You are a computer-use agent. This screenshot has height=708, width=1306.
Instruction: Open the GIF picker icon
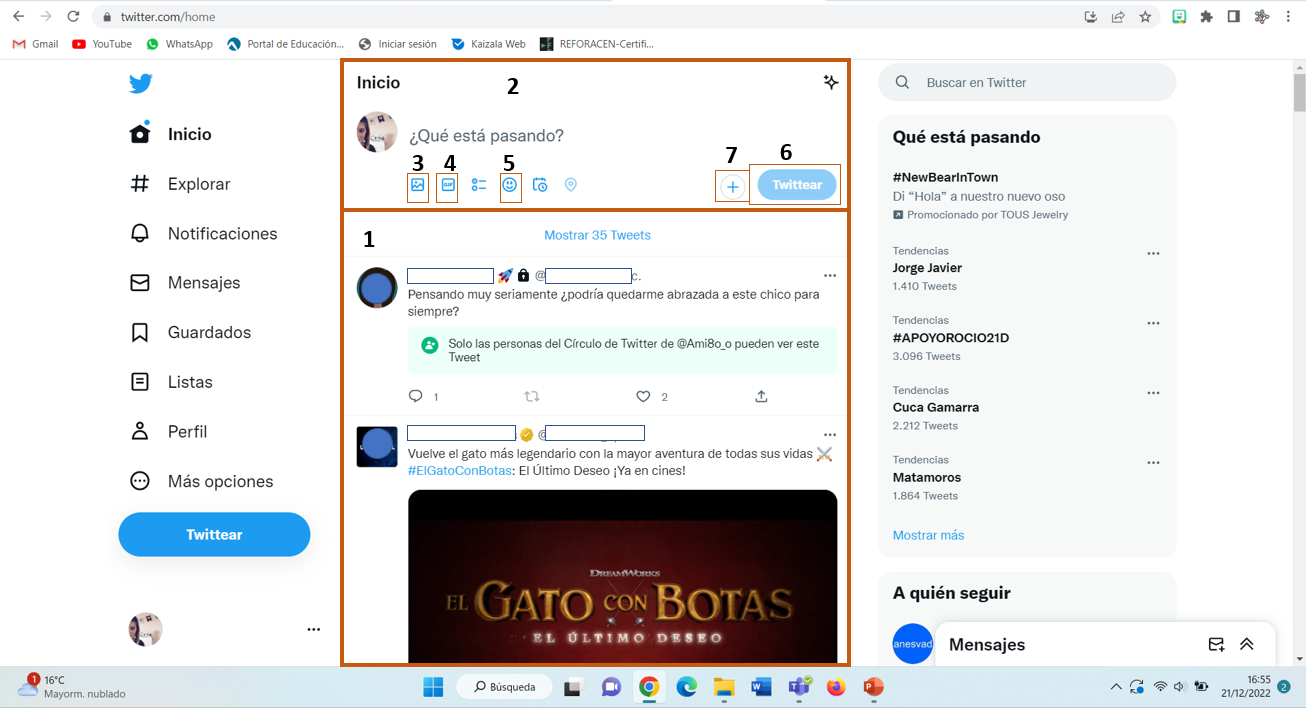tap(448, 185)
